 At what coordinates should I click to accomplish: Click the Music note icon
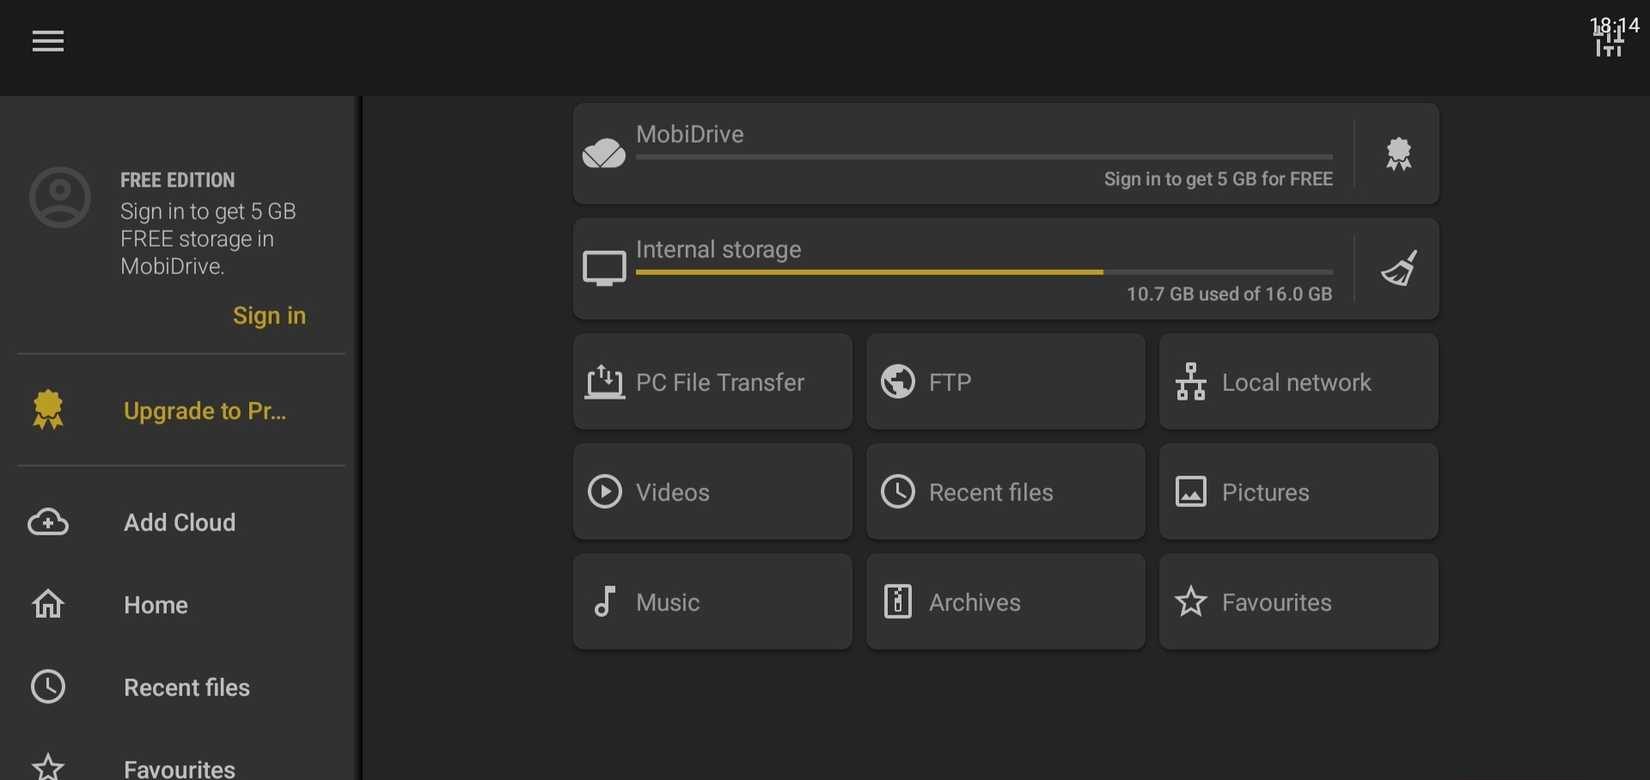coord(604,602)
